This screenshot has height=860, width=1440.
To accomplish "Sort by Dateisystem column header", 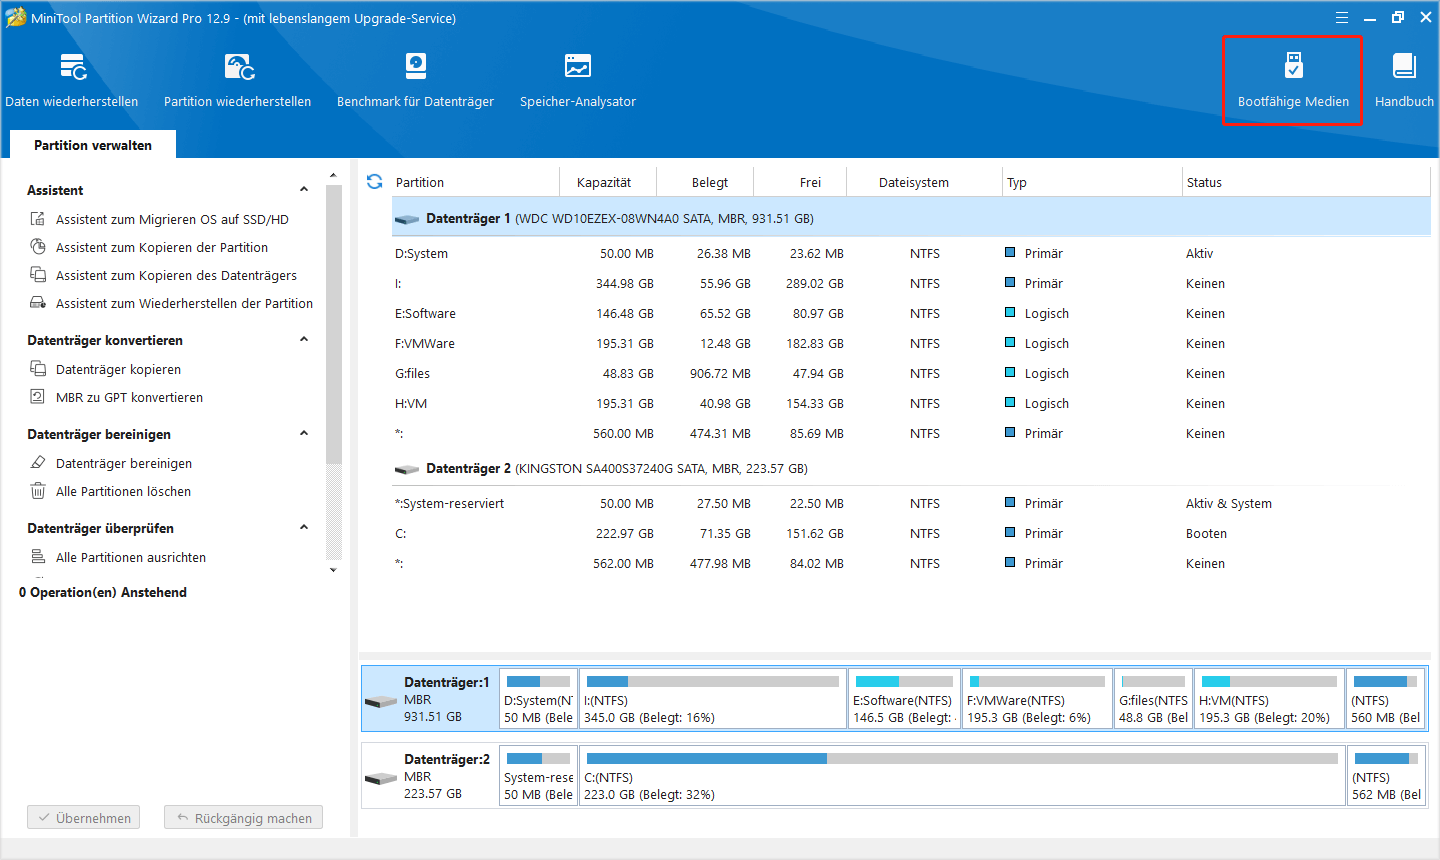I will [x=925, y=182].
